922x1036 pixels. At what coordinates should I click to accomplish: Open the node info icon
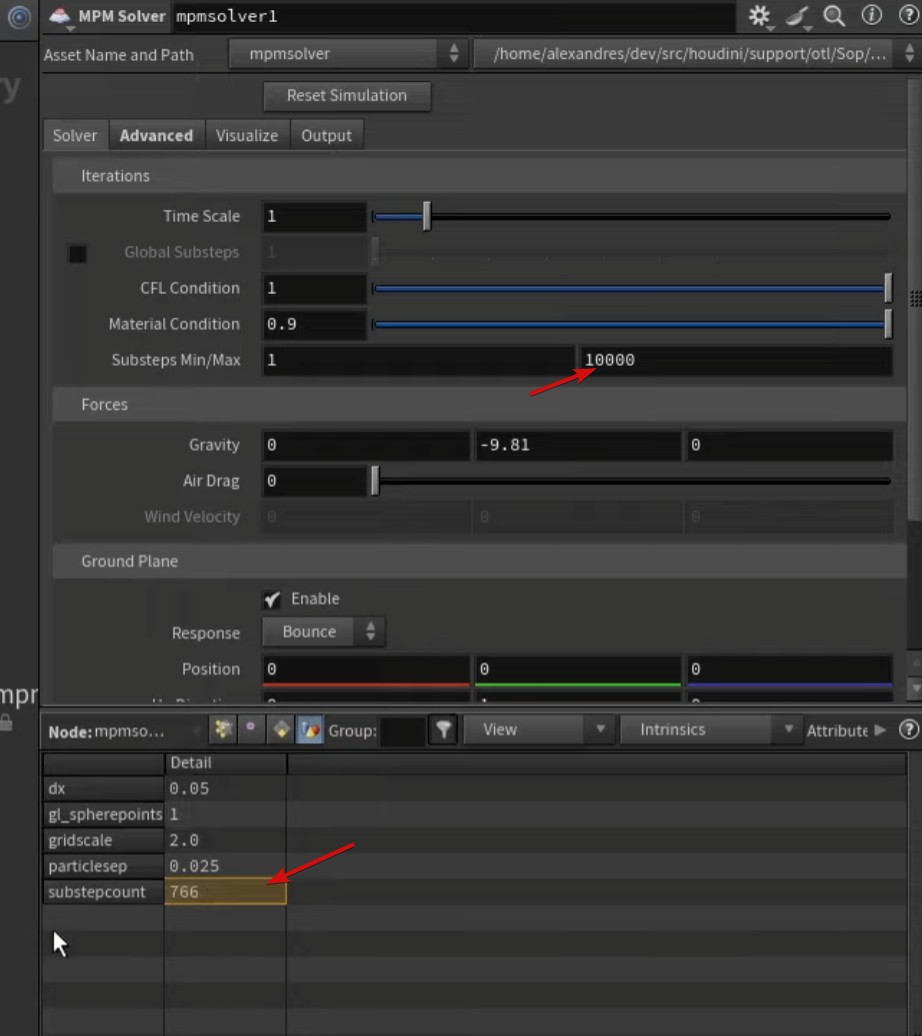pos(872,15)
